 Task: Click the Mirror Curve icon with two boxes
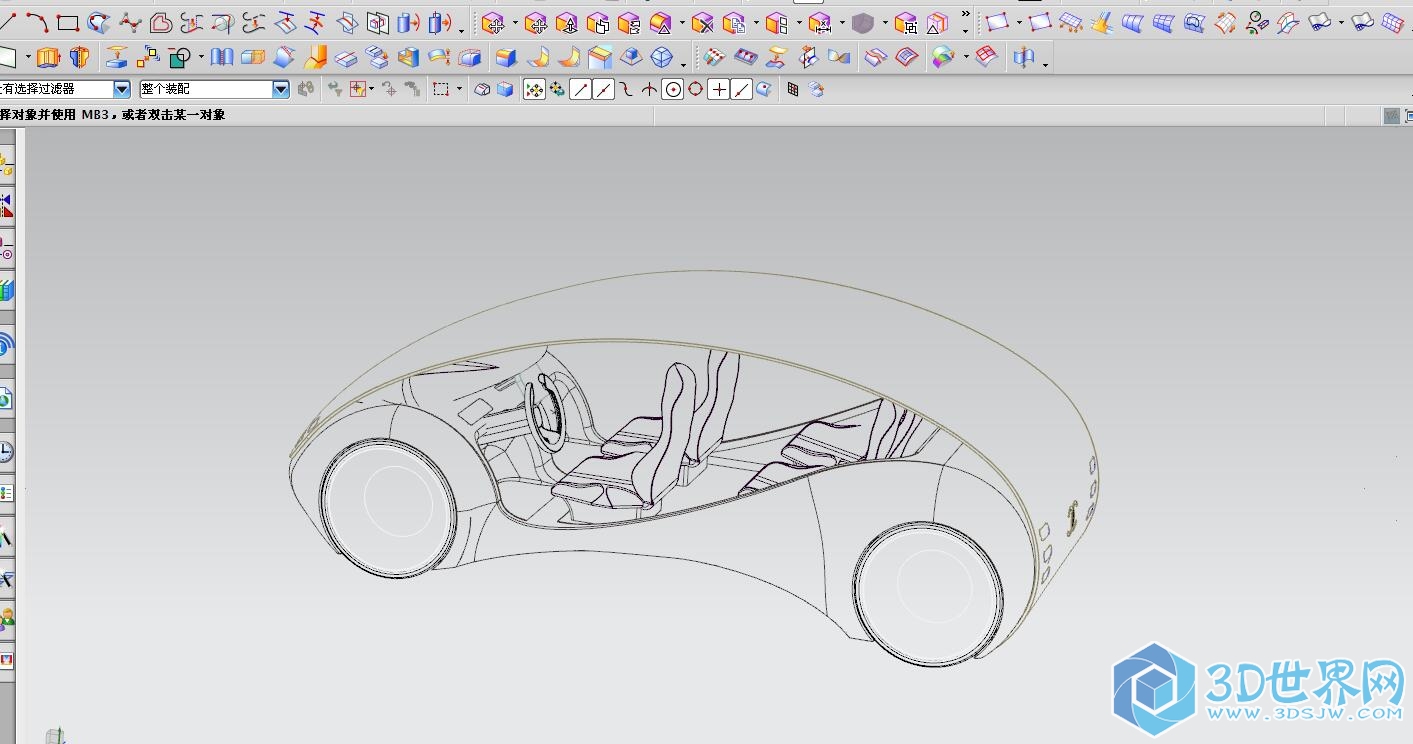[377, 22]
